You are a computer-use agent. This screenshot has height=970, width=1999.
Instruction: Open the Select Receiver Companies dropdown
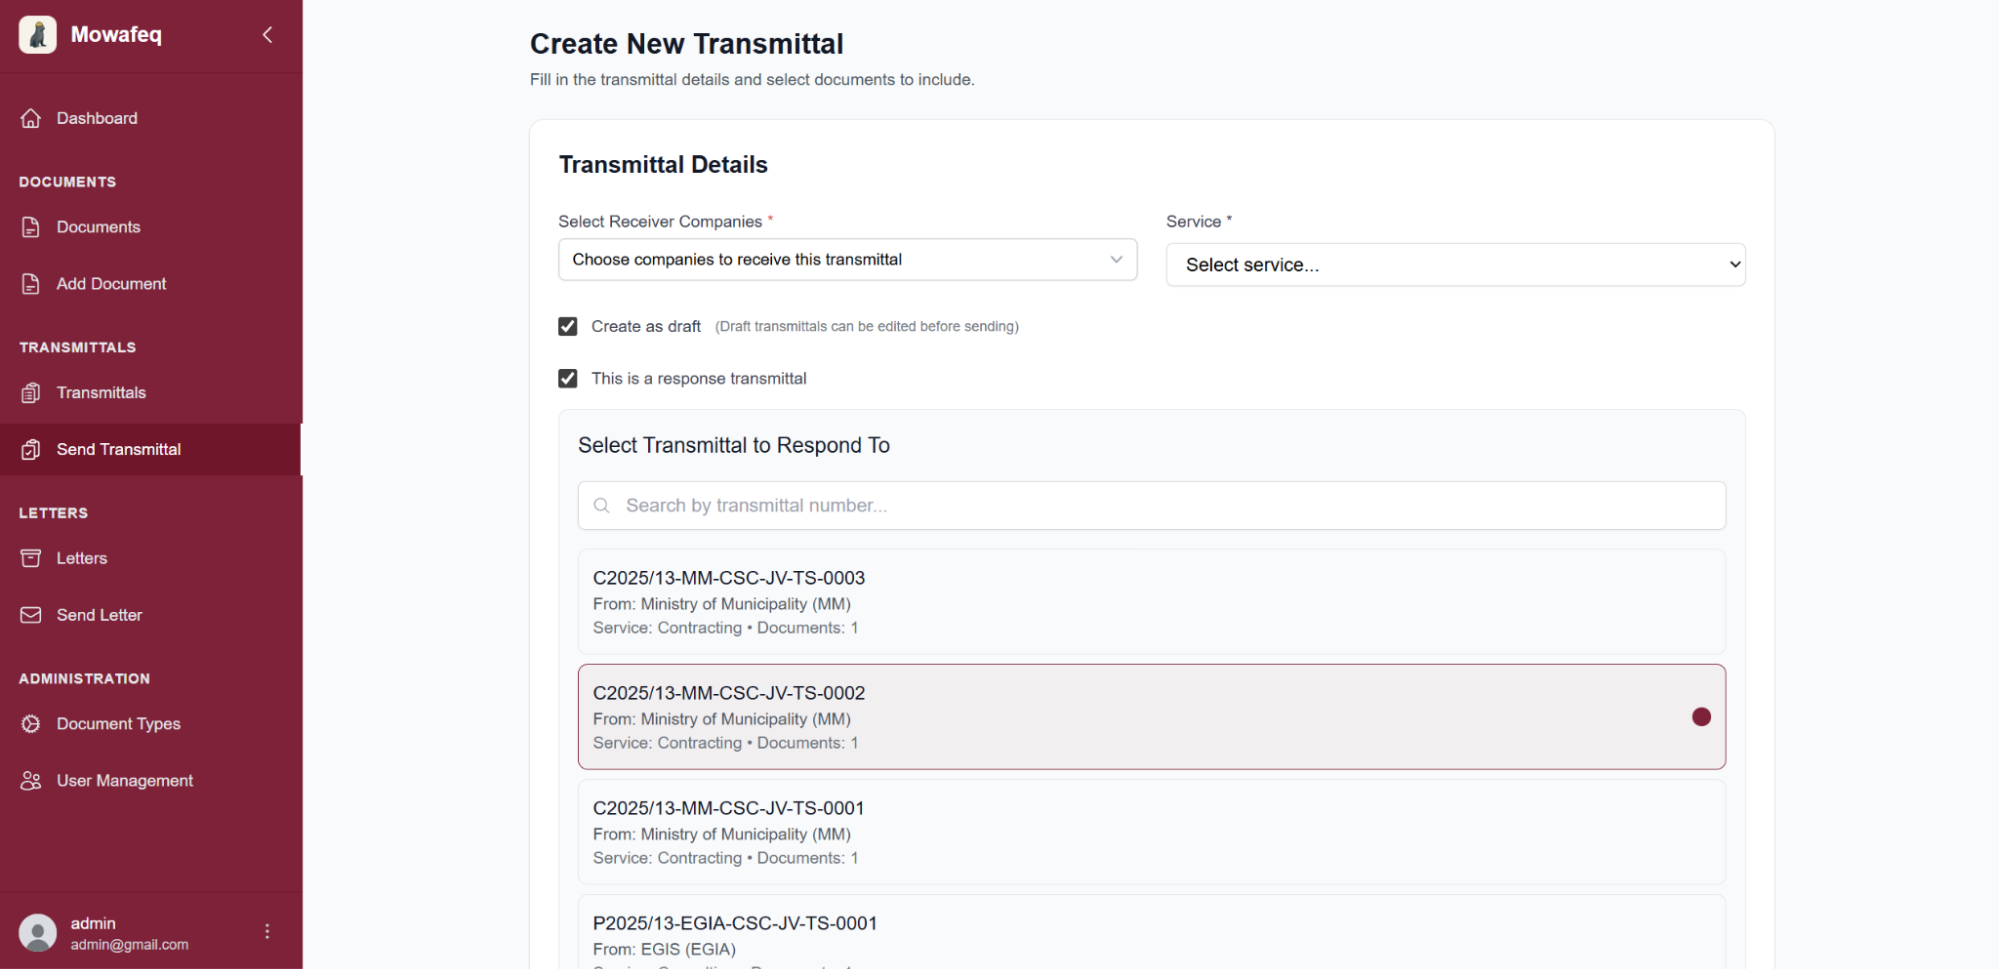[847, 260]
